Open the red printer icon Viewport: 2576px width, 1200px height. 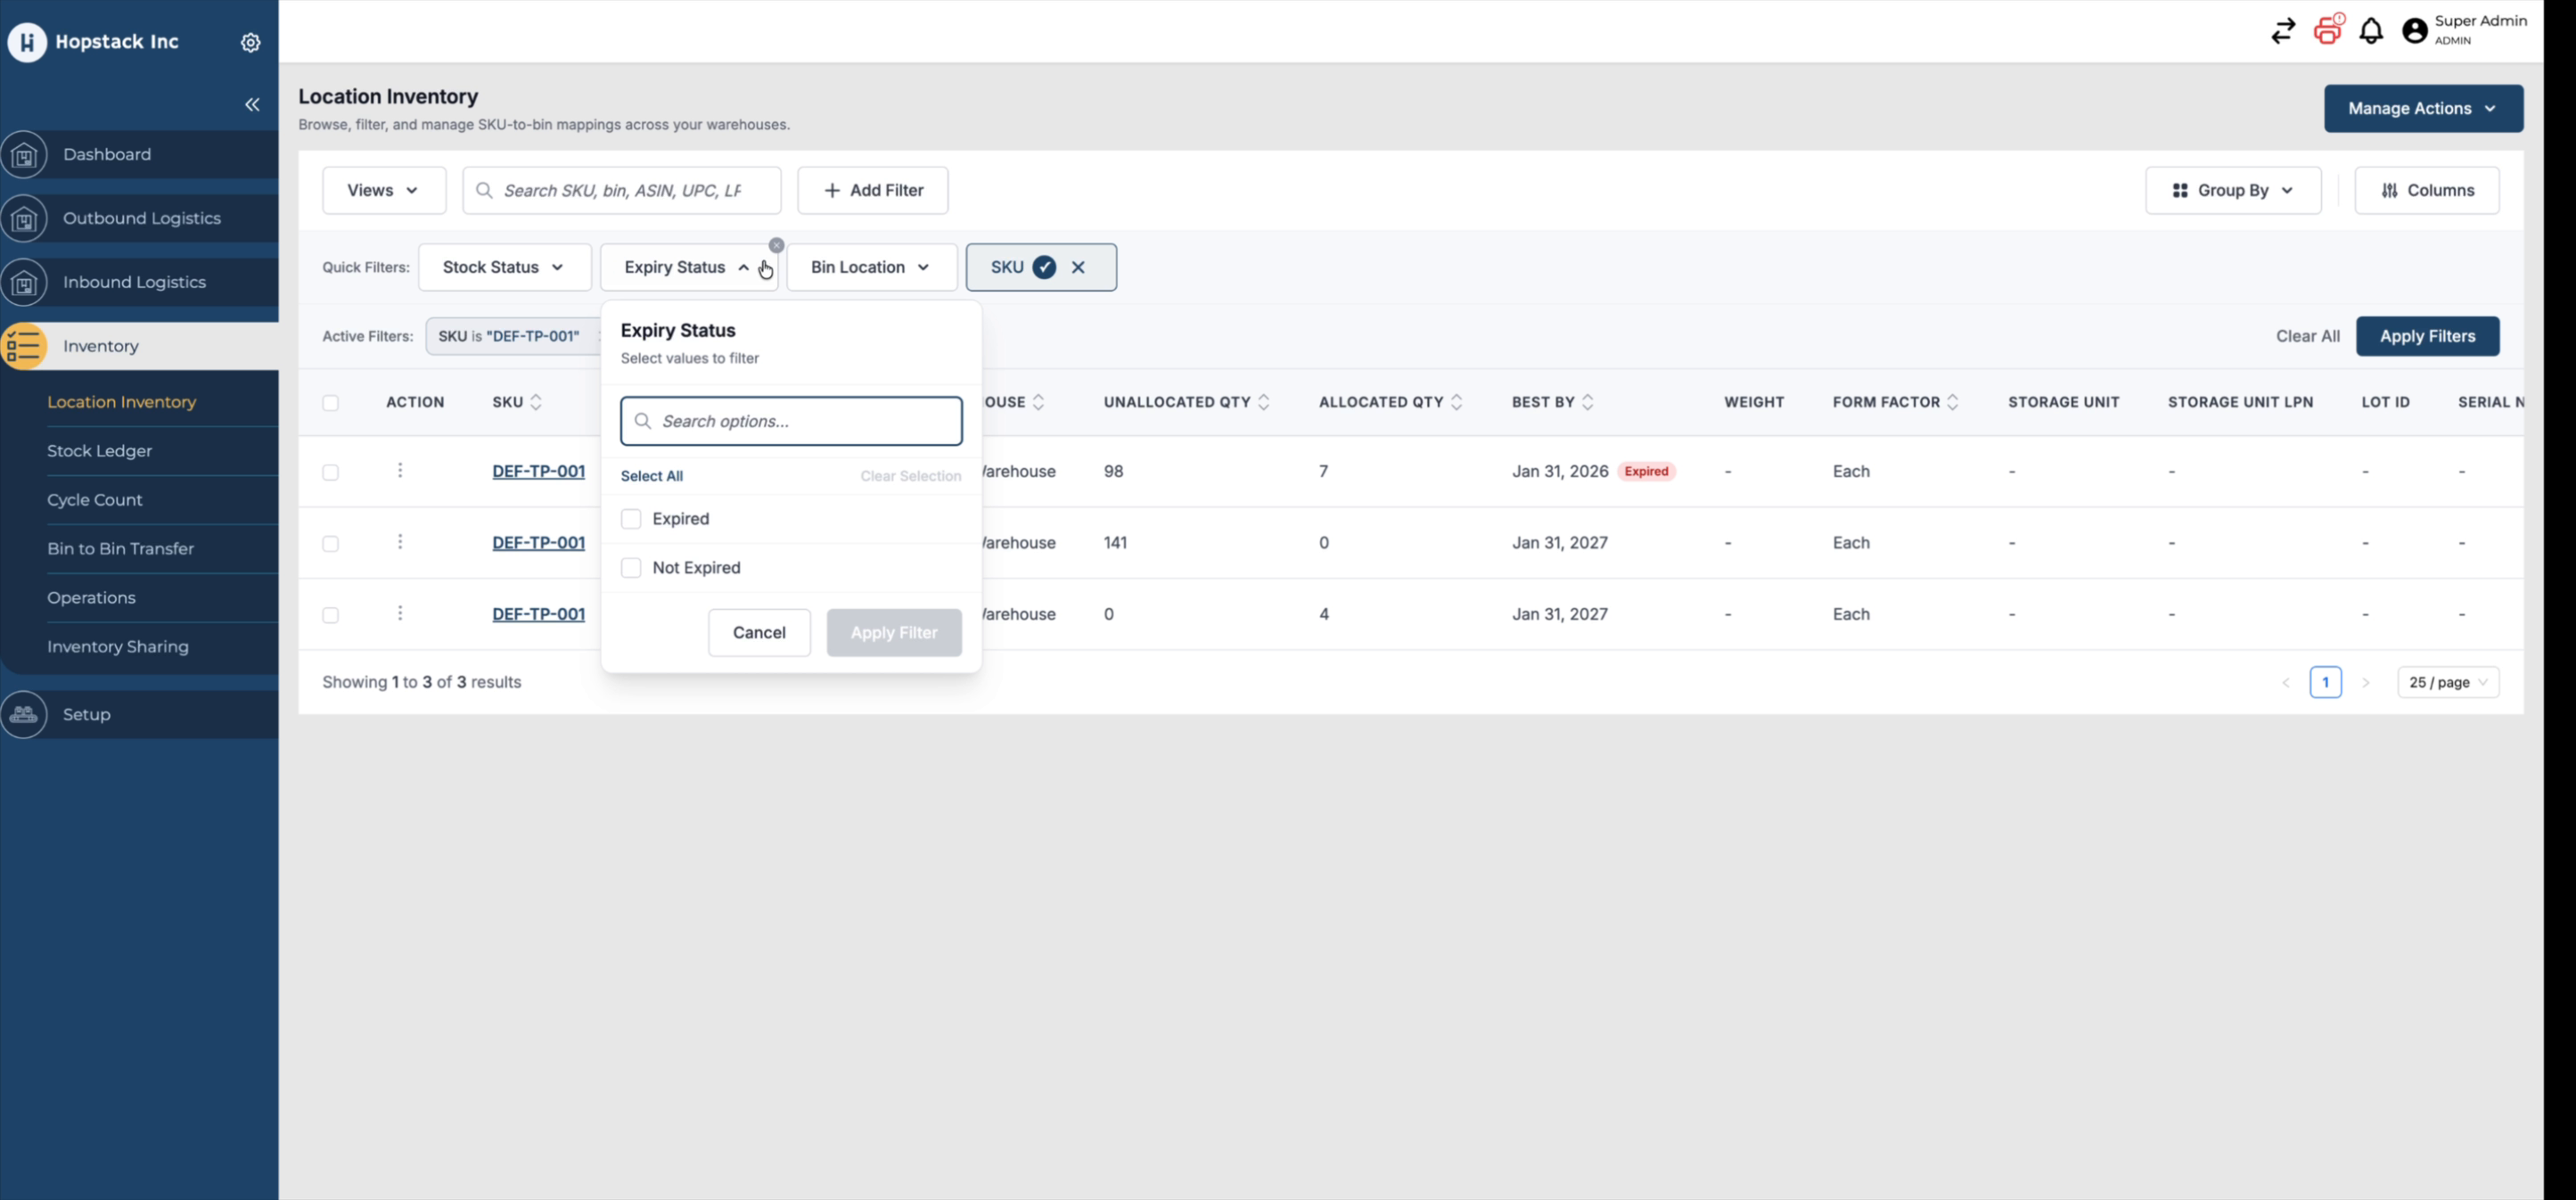pos(2328,30)
